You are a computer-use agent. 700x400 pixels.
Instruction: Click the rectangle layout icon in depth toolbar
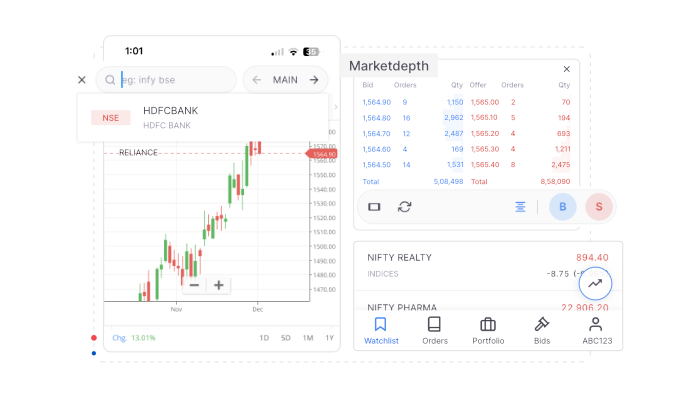(x=375, y=207)
